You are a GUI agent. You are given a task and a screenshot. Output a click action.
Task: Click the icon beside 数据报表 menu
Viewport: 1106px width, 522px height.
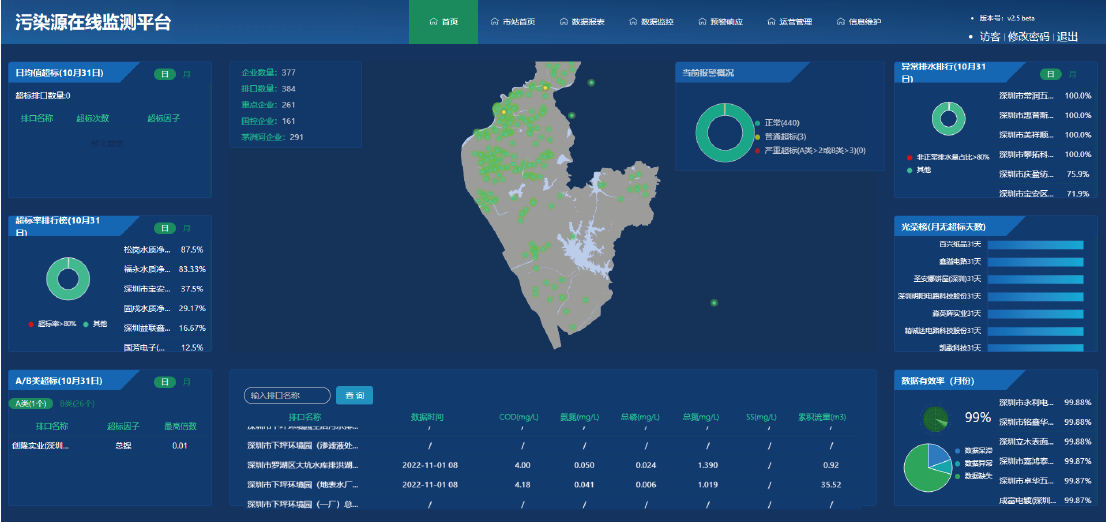click(564, 21)
